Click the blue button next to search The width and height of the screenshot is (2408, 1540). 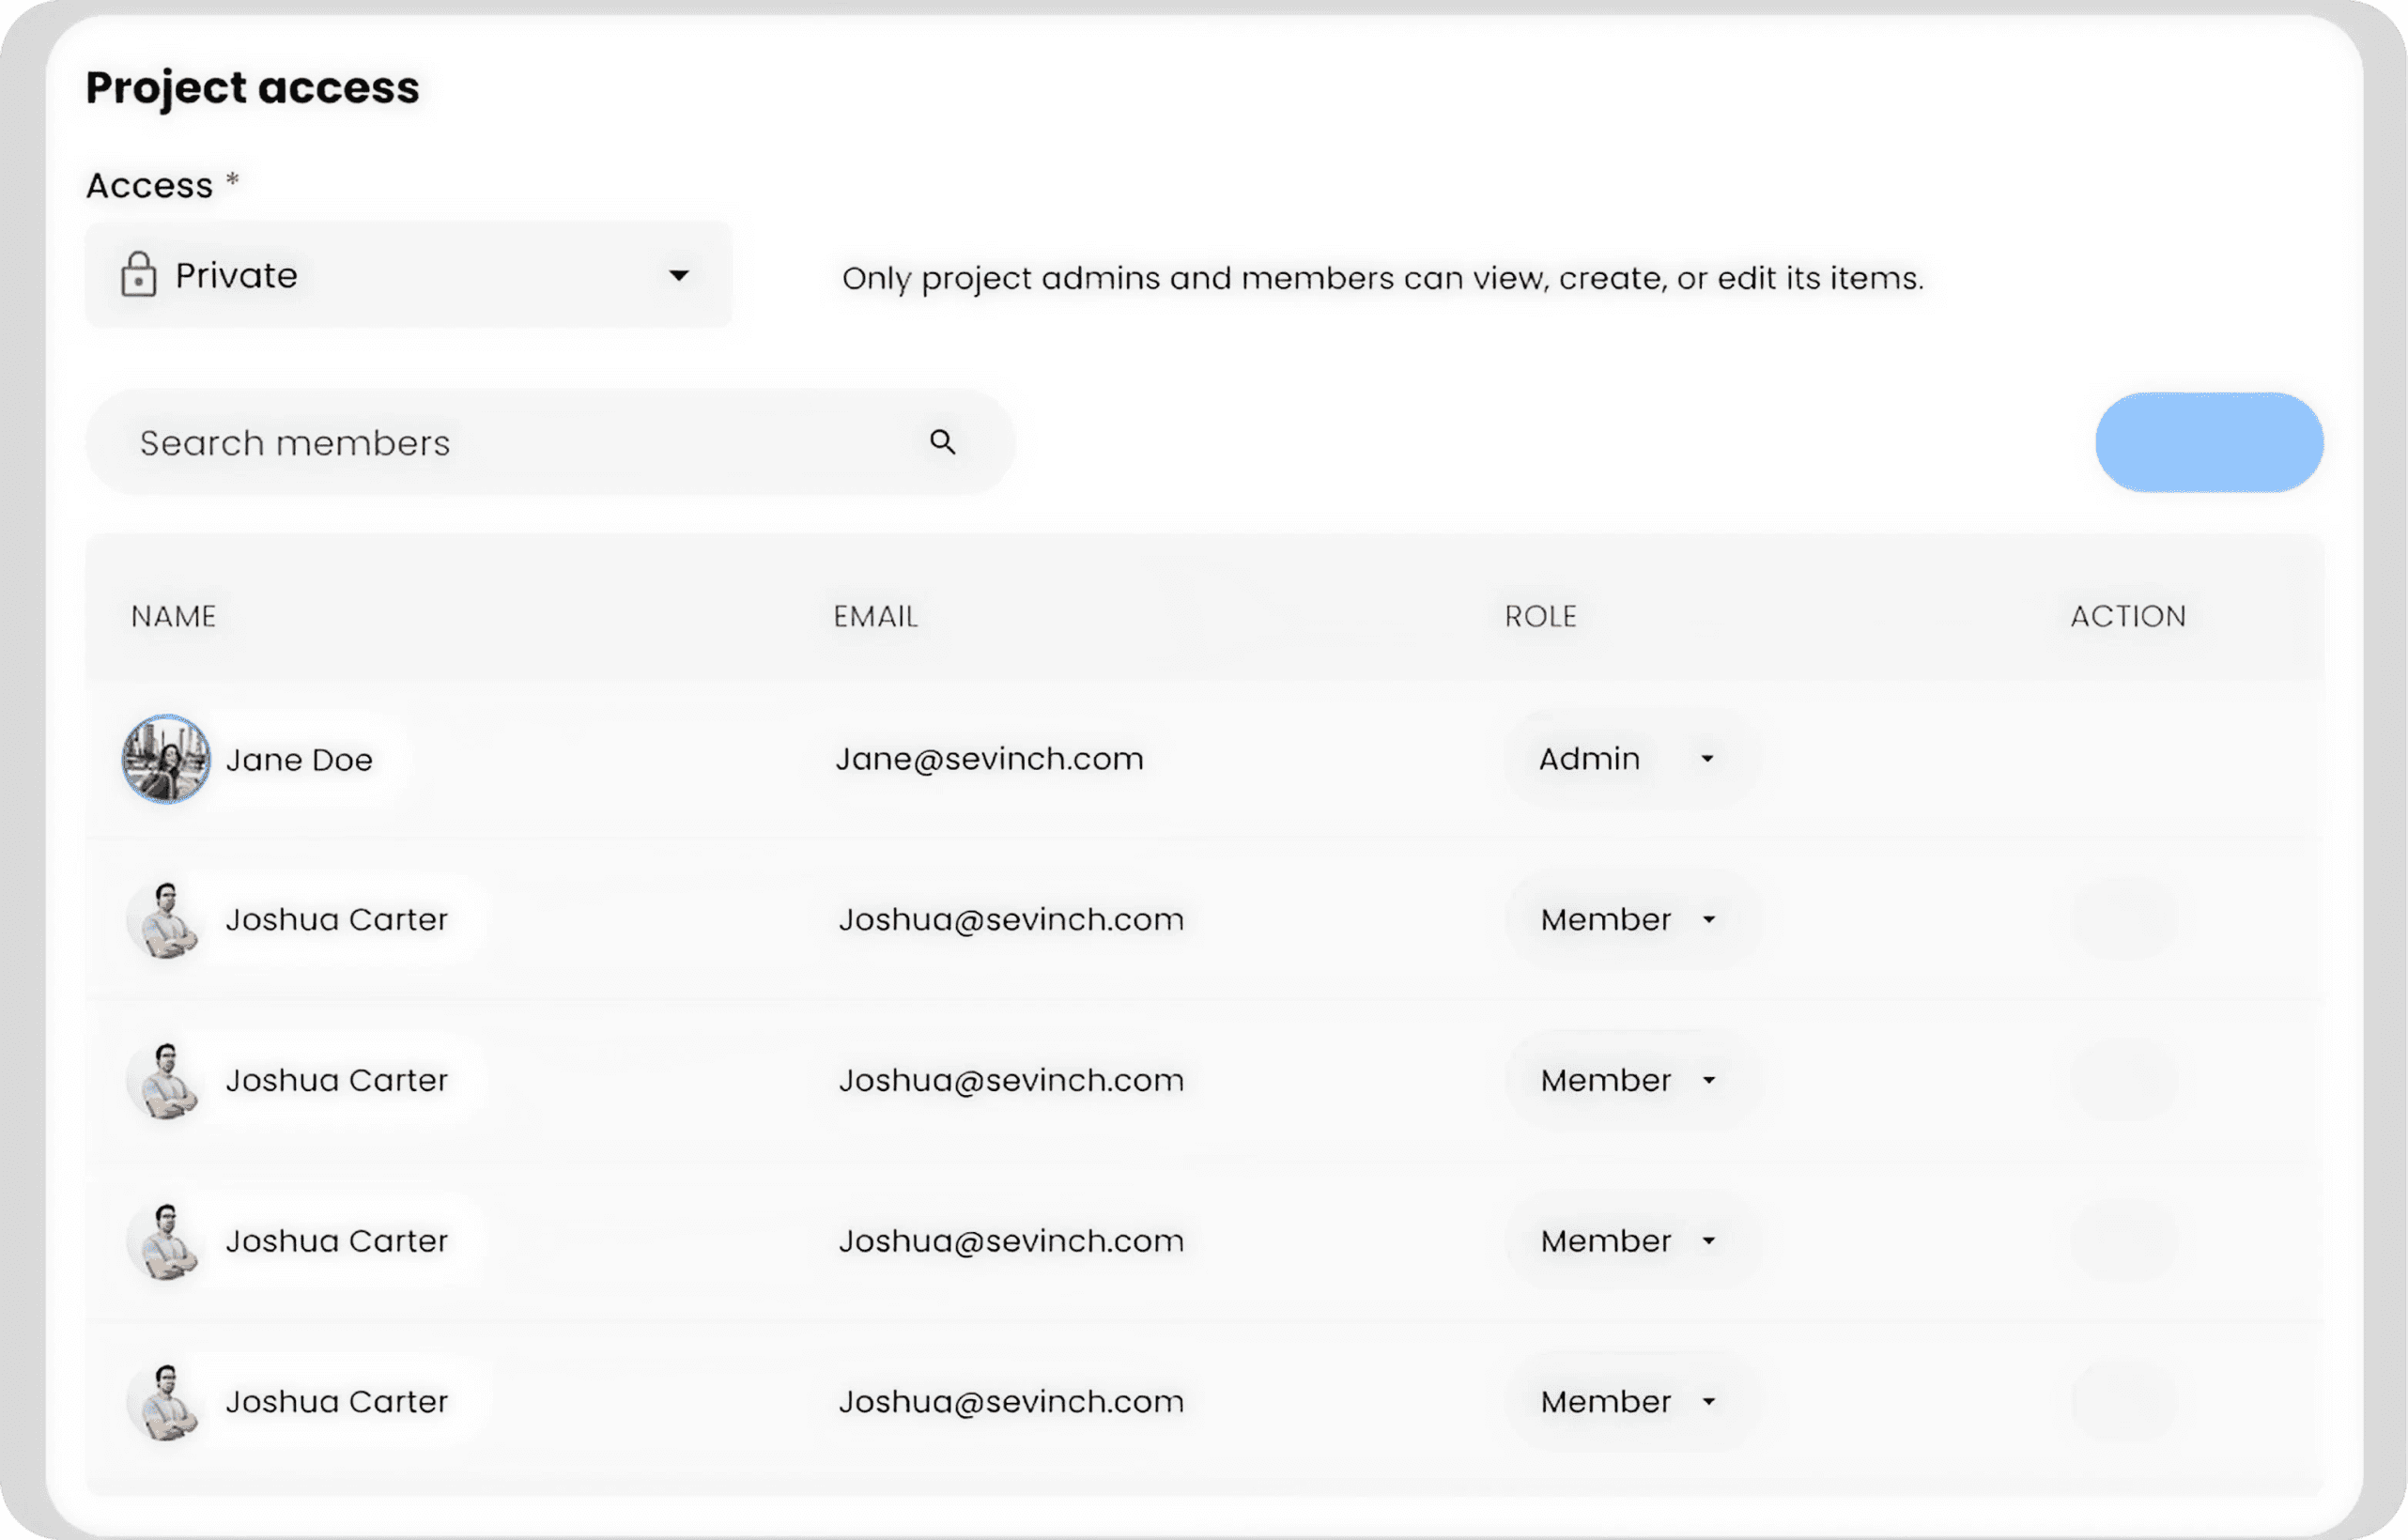(x=2208, y=442)
